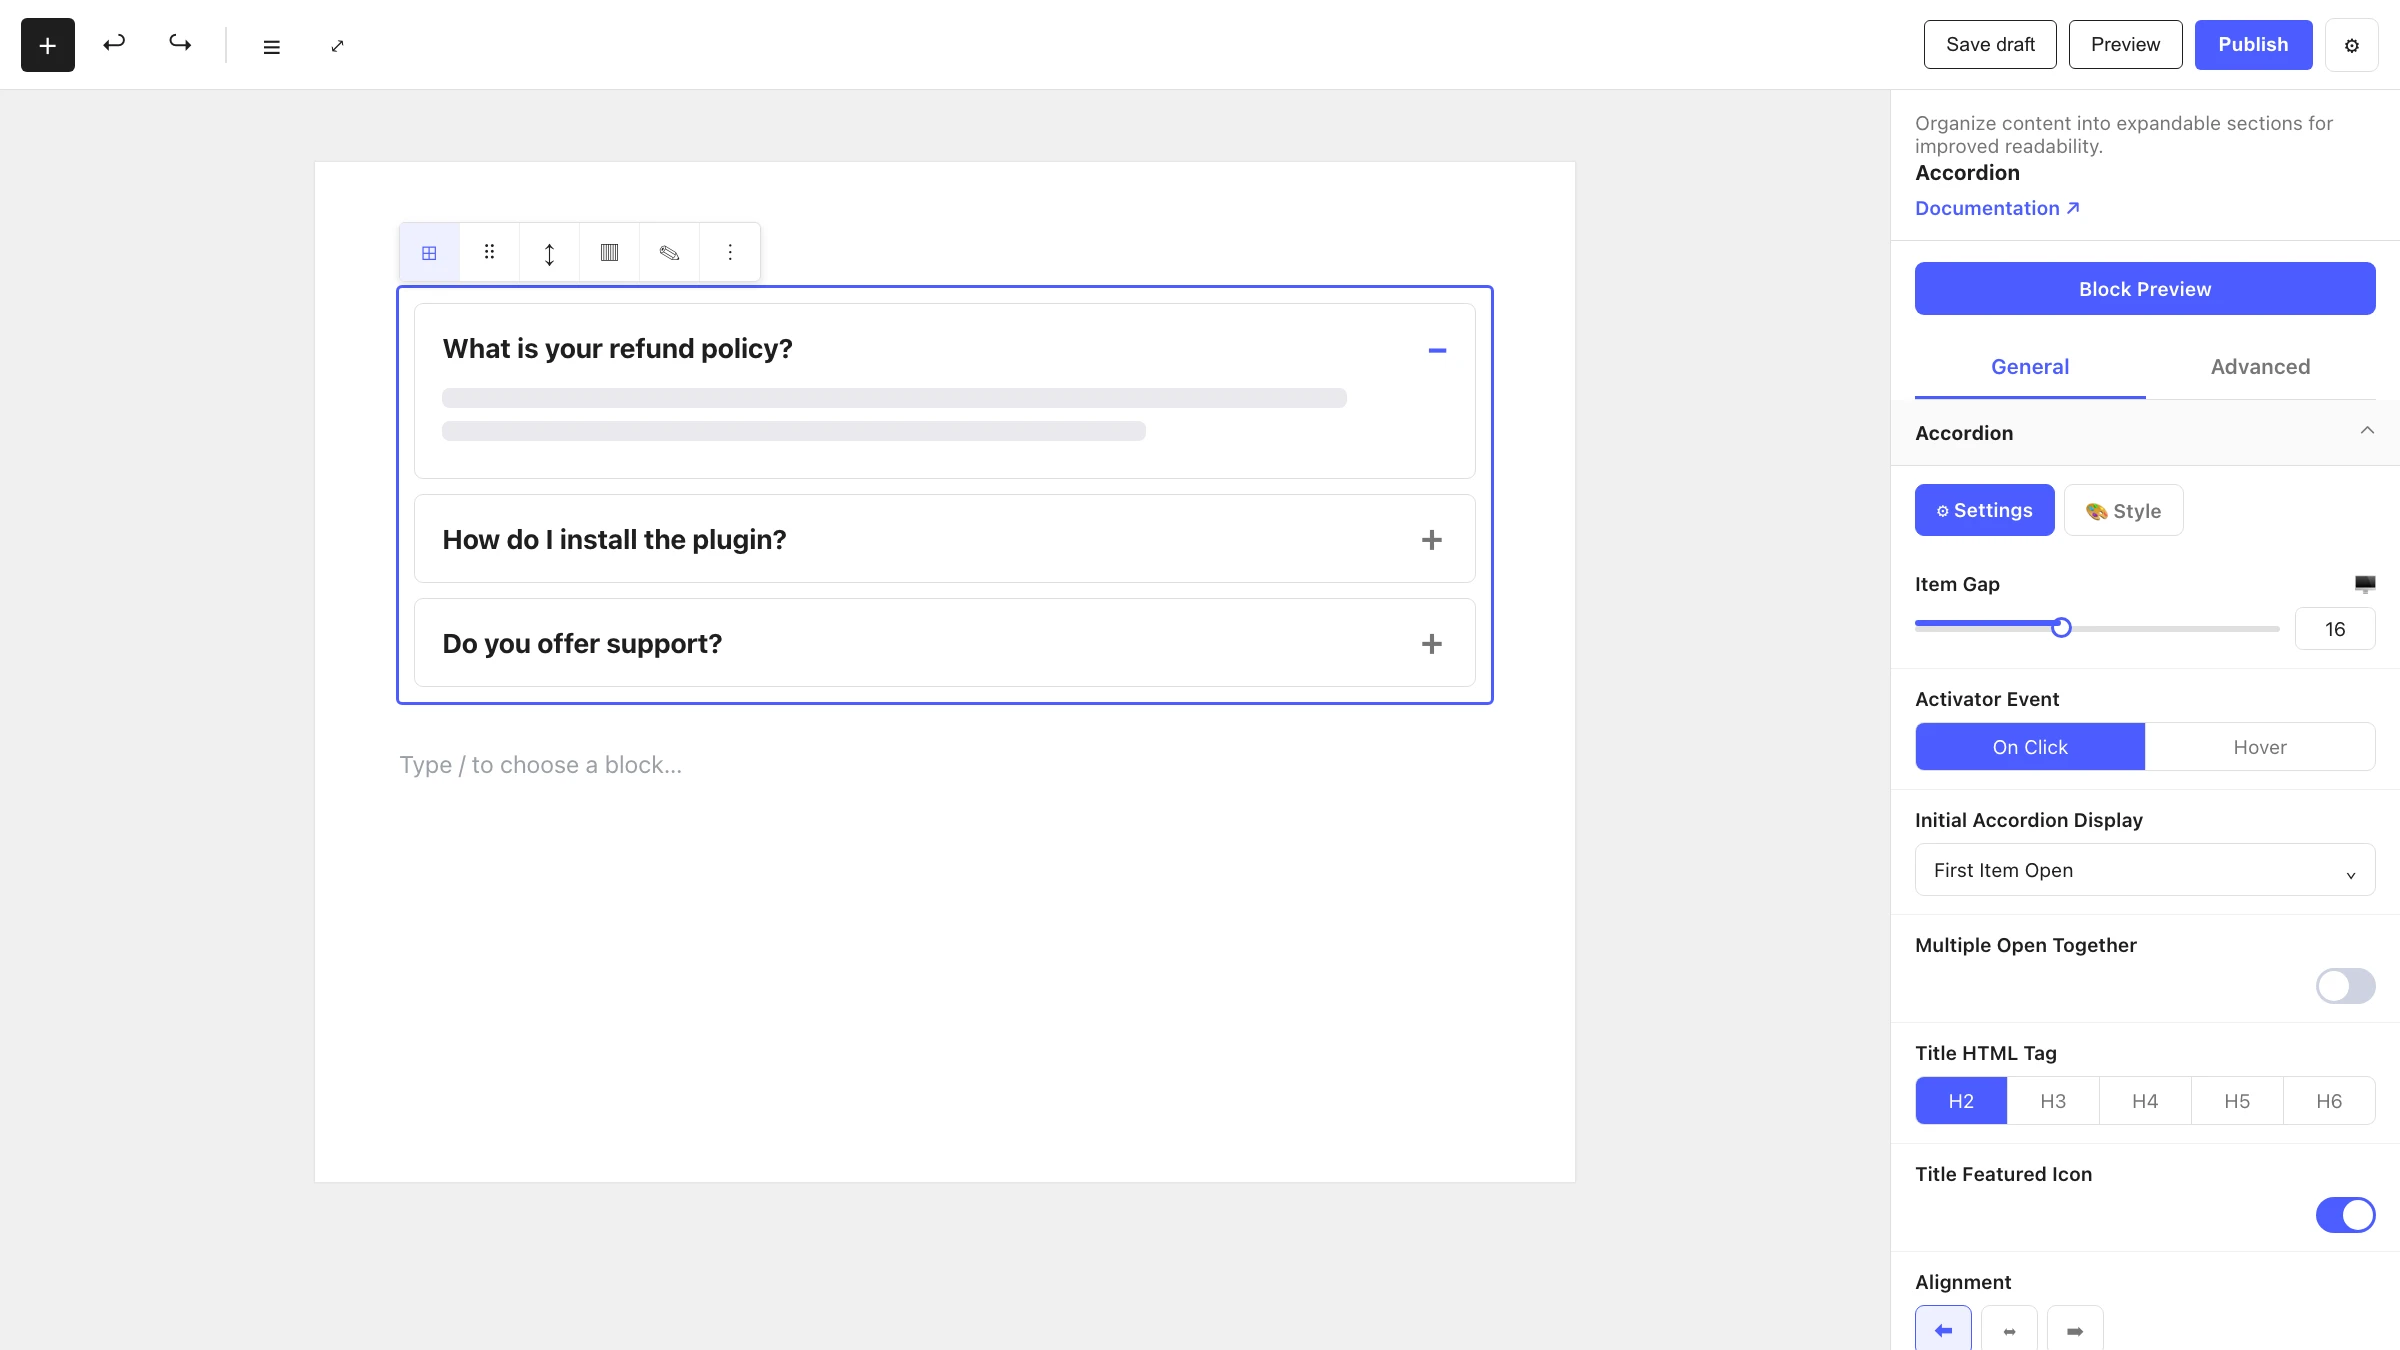Open Initial Accordion Display dropdown
The width and height of the screenshot is (2400, 1350).
[x=2145, y=870]
